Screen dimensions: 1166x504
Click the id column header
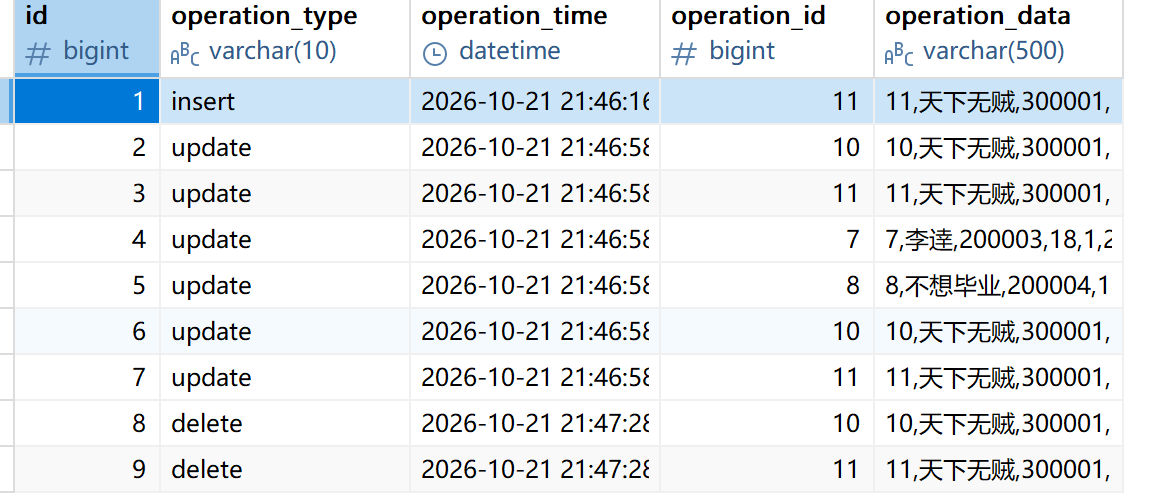(87, 37)
